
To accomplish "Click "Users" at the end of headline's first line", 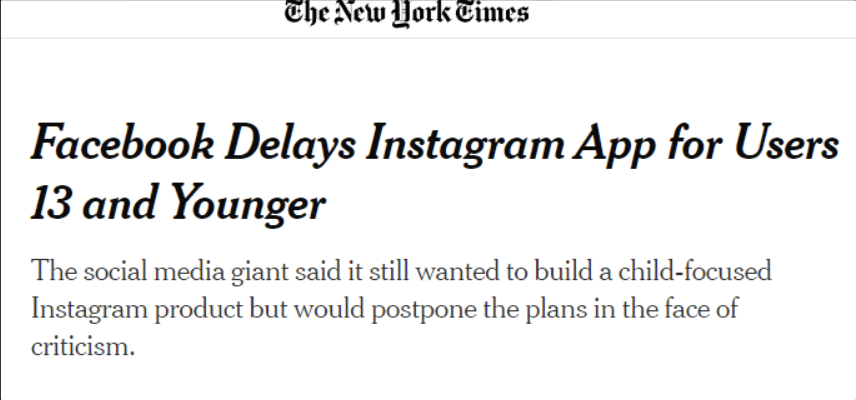I will 786,145.
